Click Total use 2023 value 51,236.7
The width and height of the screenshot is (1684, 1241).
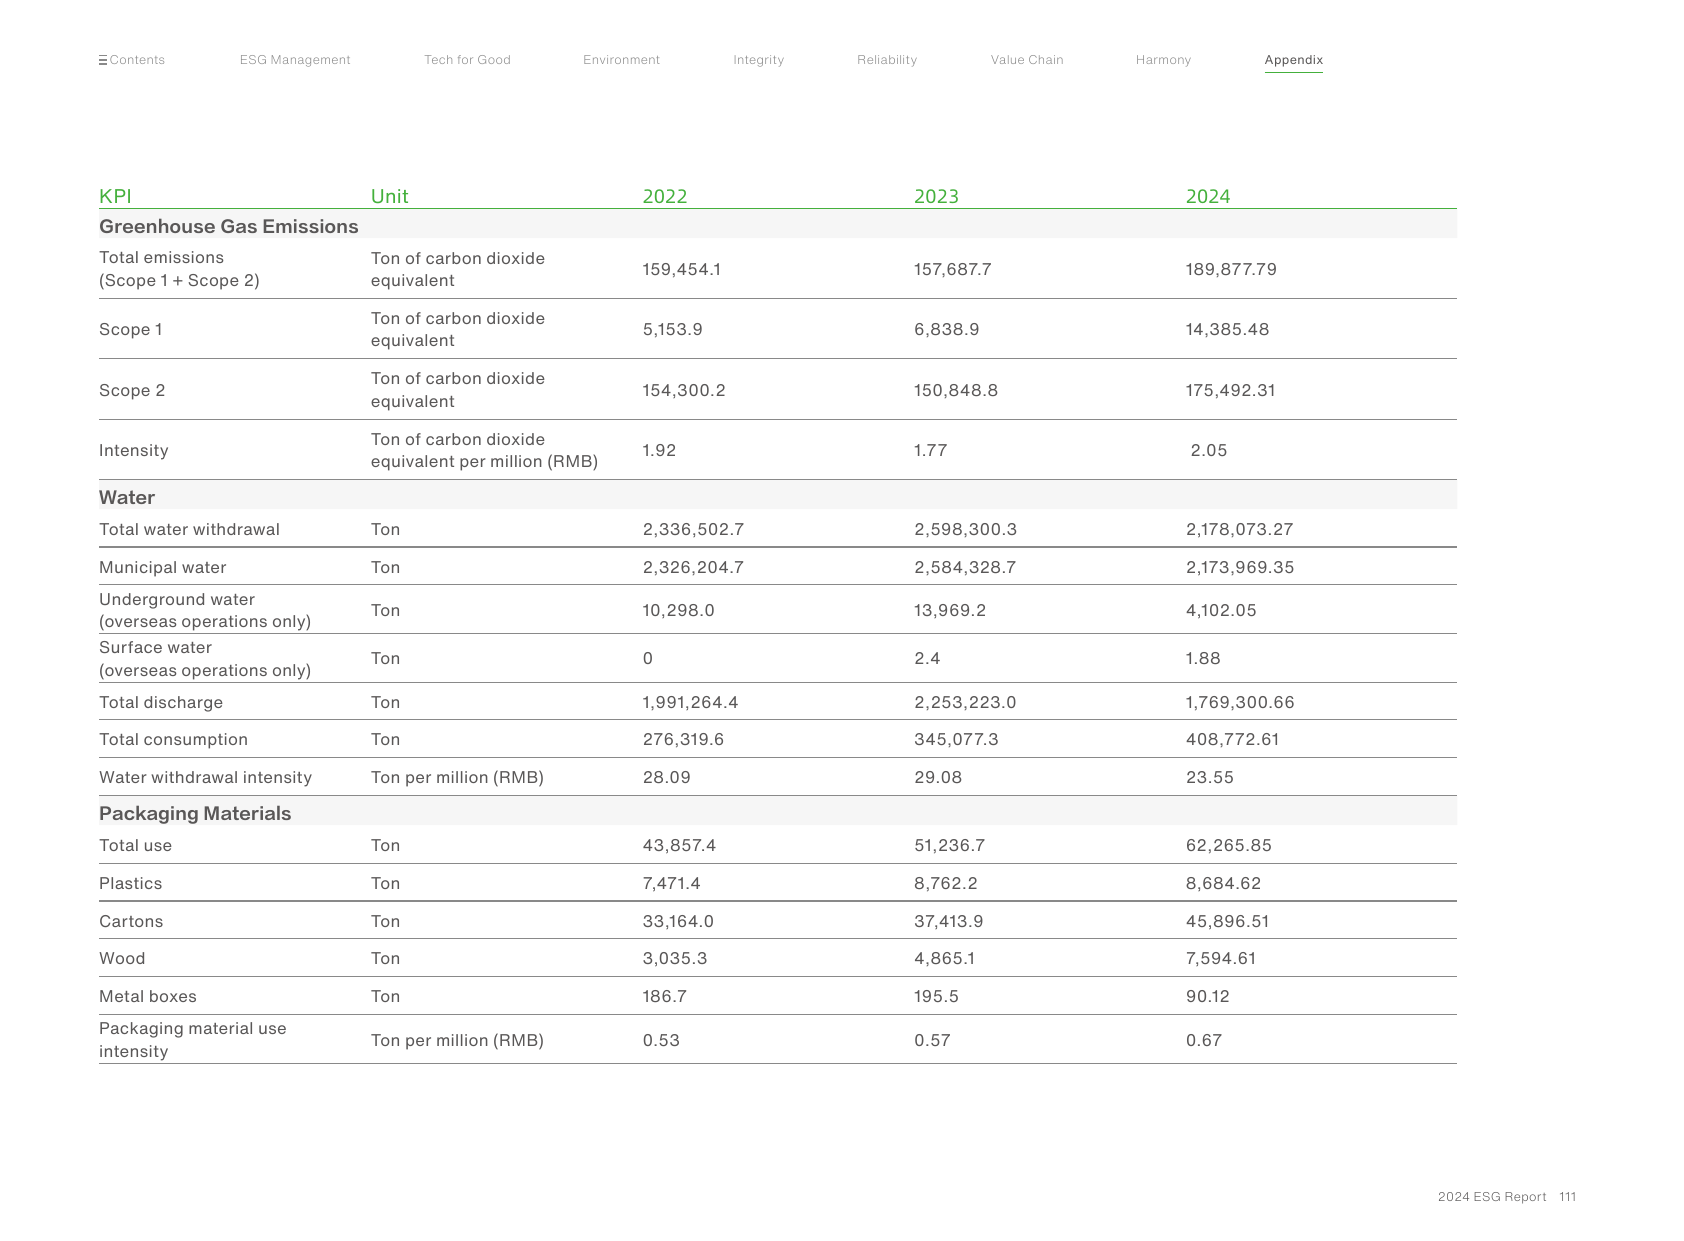(949, 845)
